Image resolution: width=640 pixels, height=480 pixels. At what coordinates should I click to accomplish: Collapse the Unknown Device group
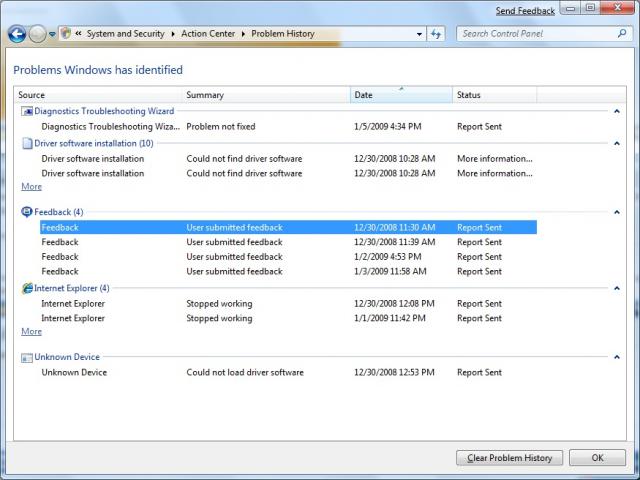pos(617,357)
